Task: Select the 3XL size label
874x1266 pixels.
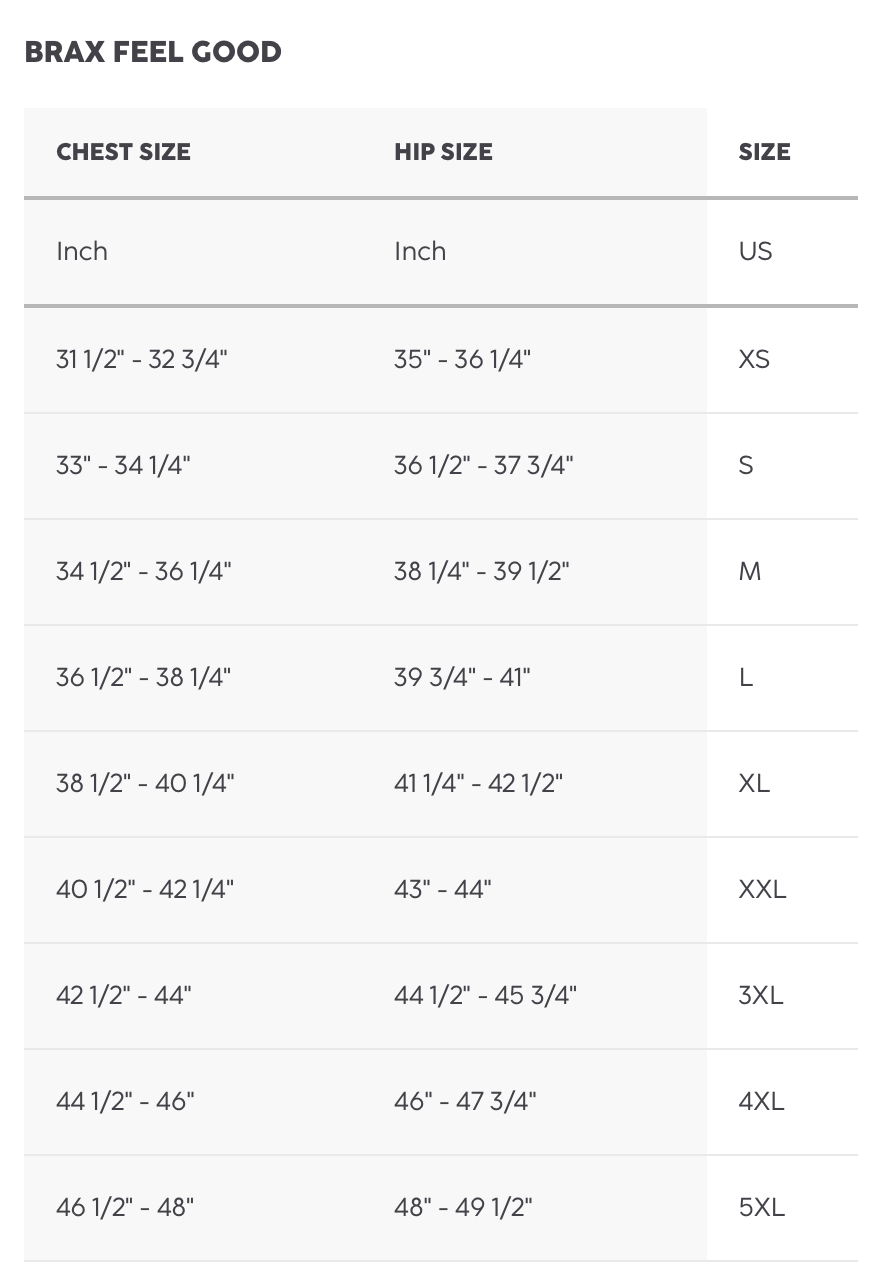Action: tap(761, 995)
